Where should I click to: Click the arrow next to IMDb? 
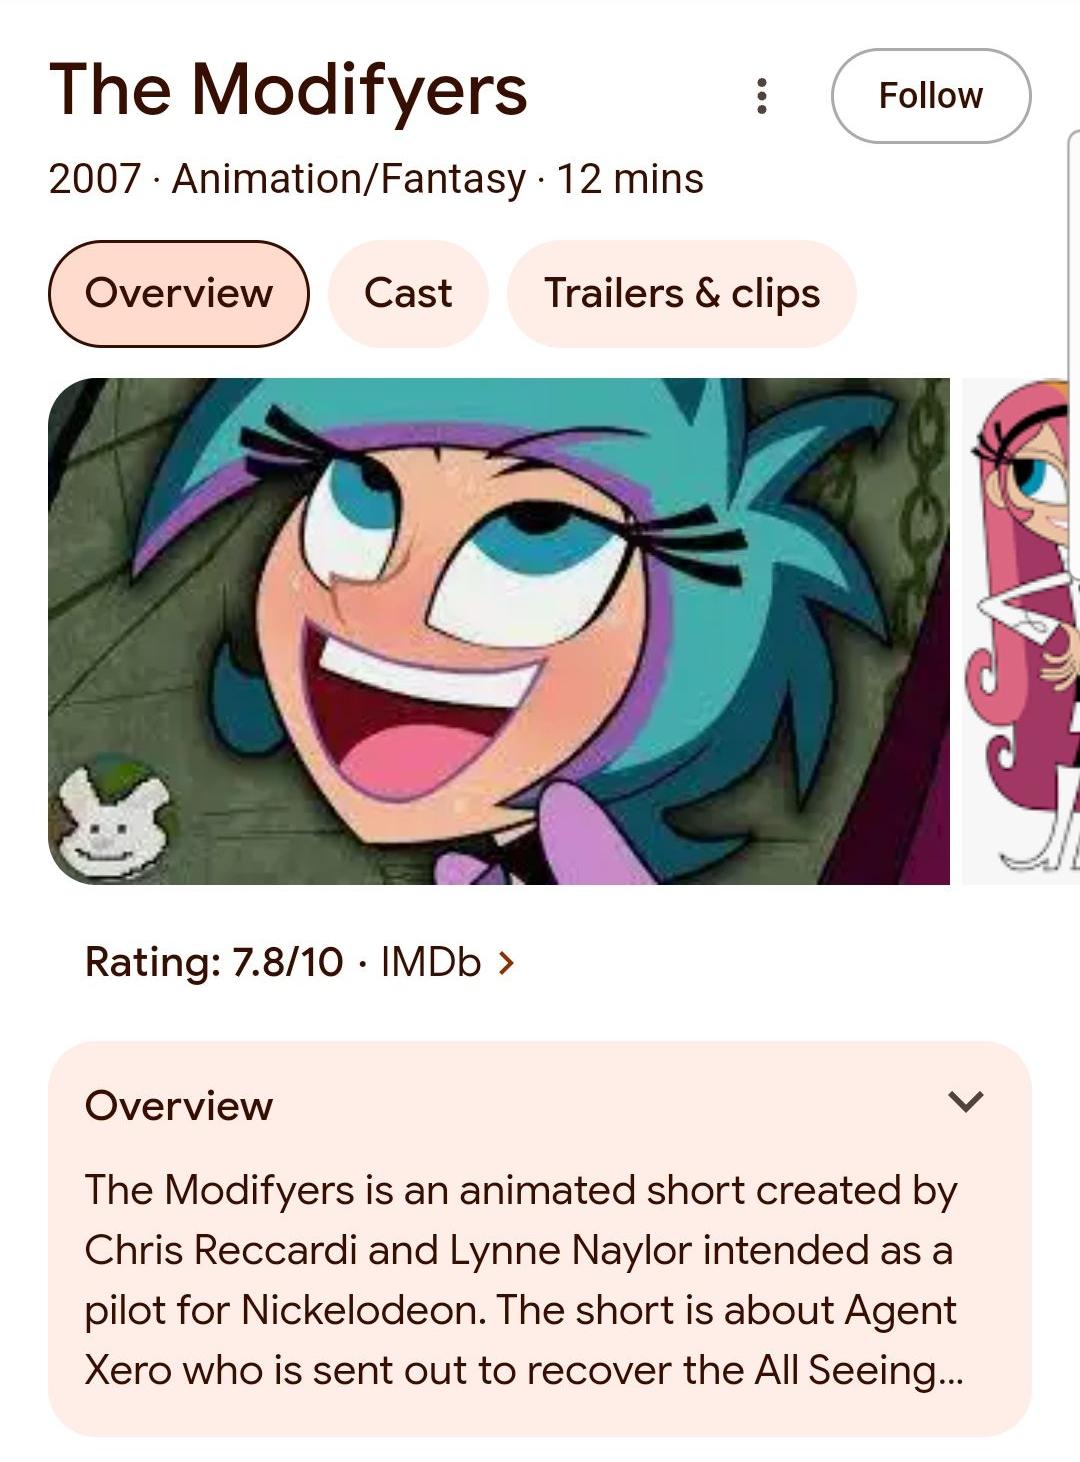point(506,963)
